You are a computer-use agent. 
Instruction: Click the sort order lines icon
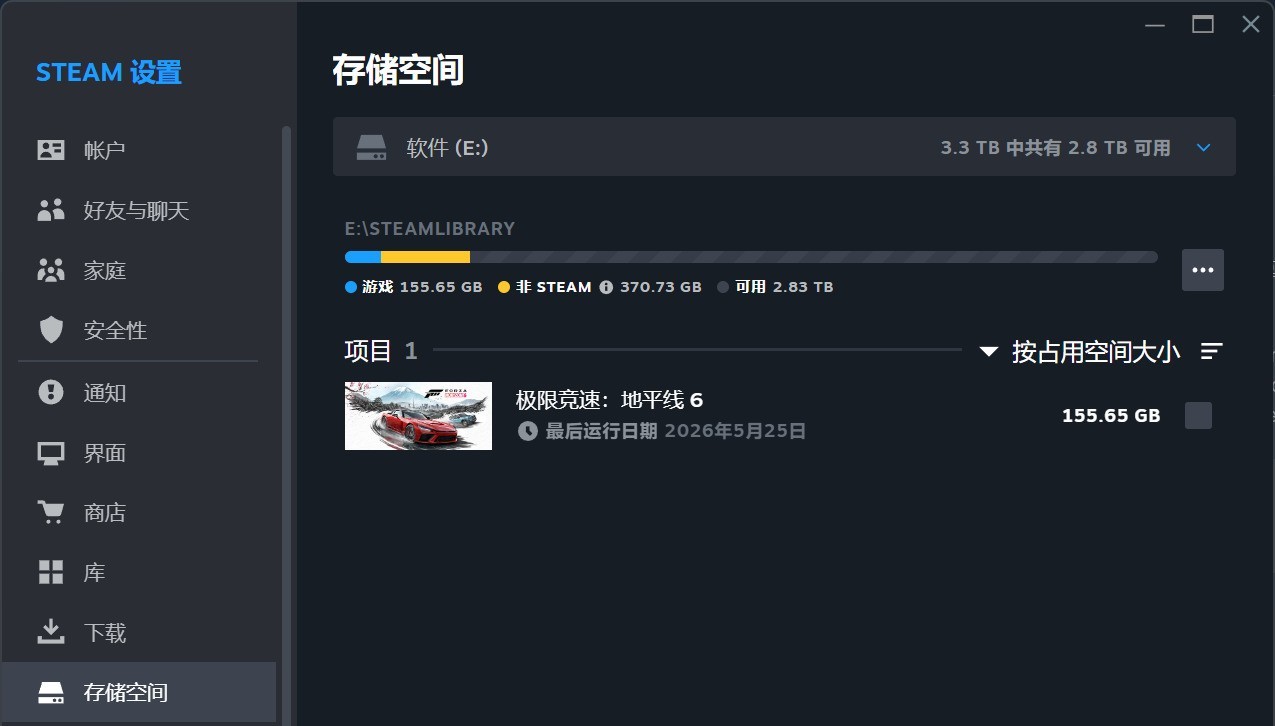click(1212, 351)
